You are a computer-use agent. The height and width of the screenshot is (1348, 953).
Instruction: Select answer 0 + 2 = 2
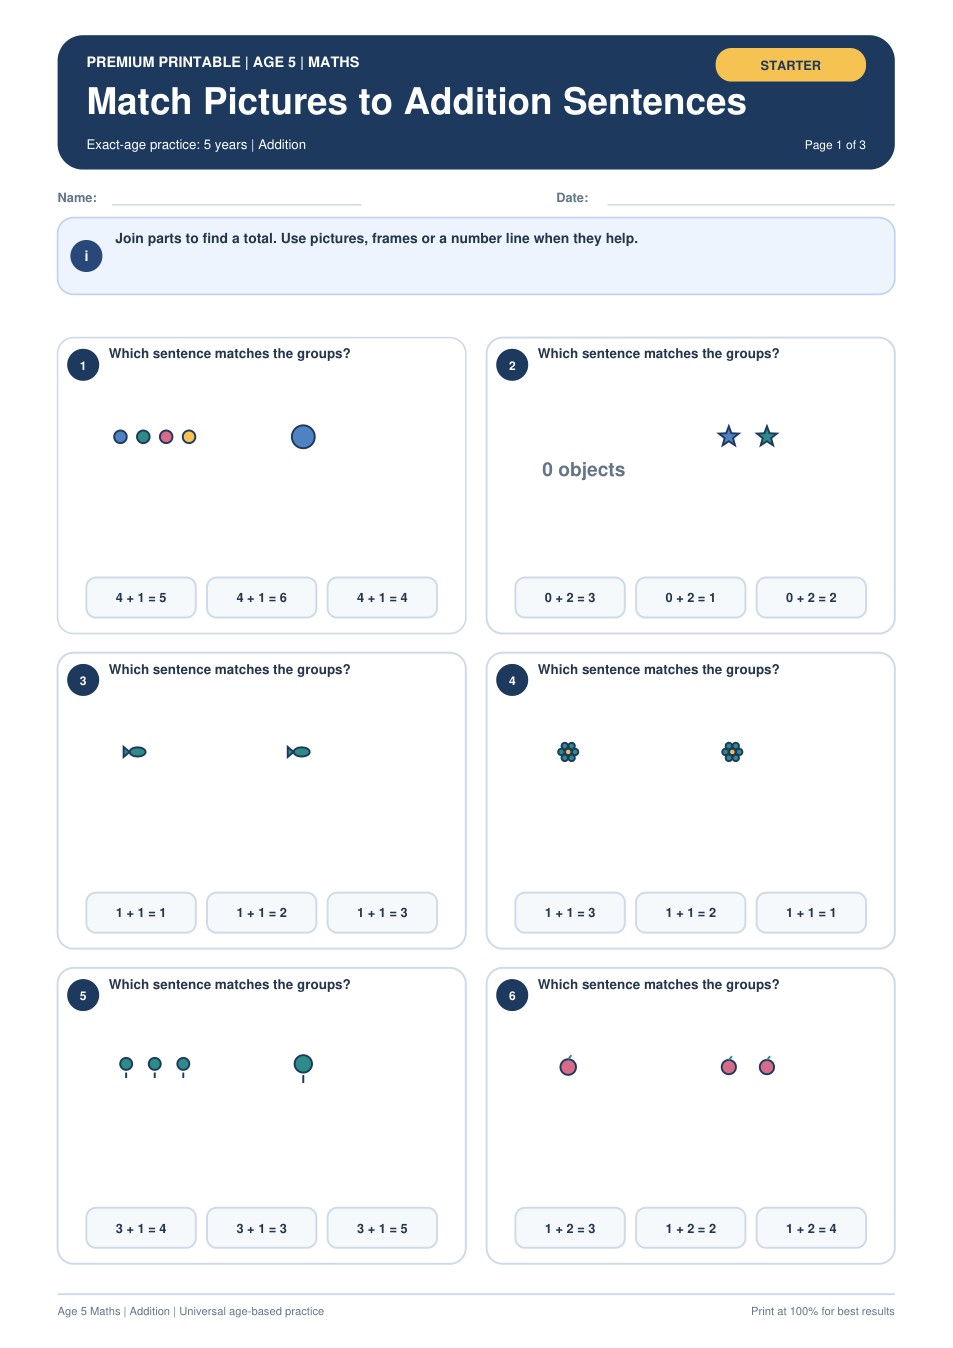pyautogui.click(x=811, y=598)
